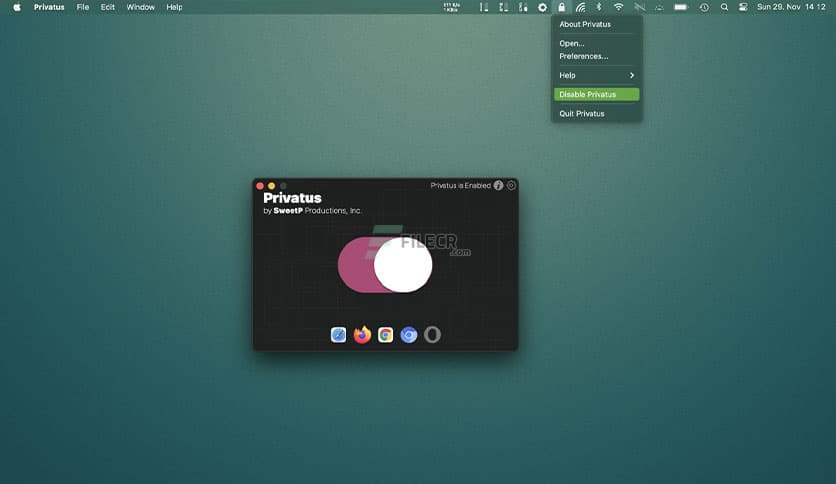The width and height of the screenshot is (836, 484).
Task: Choose Open... in the Privatus menu
Action: click(x=597, y=43)
